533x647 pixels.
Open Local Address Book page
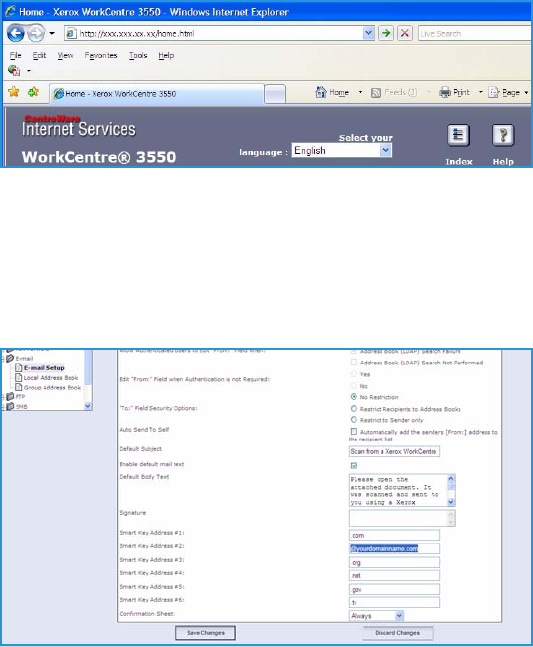point(51,378)
